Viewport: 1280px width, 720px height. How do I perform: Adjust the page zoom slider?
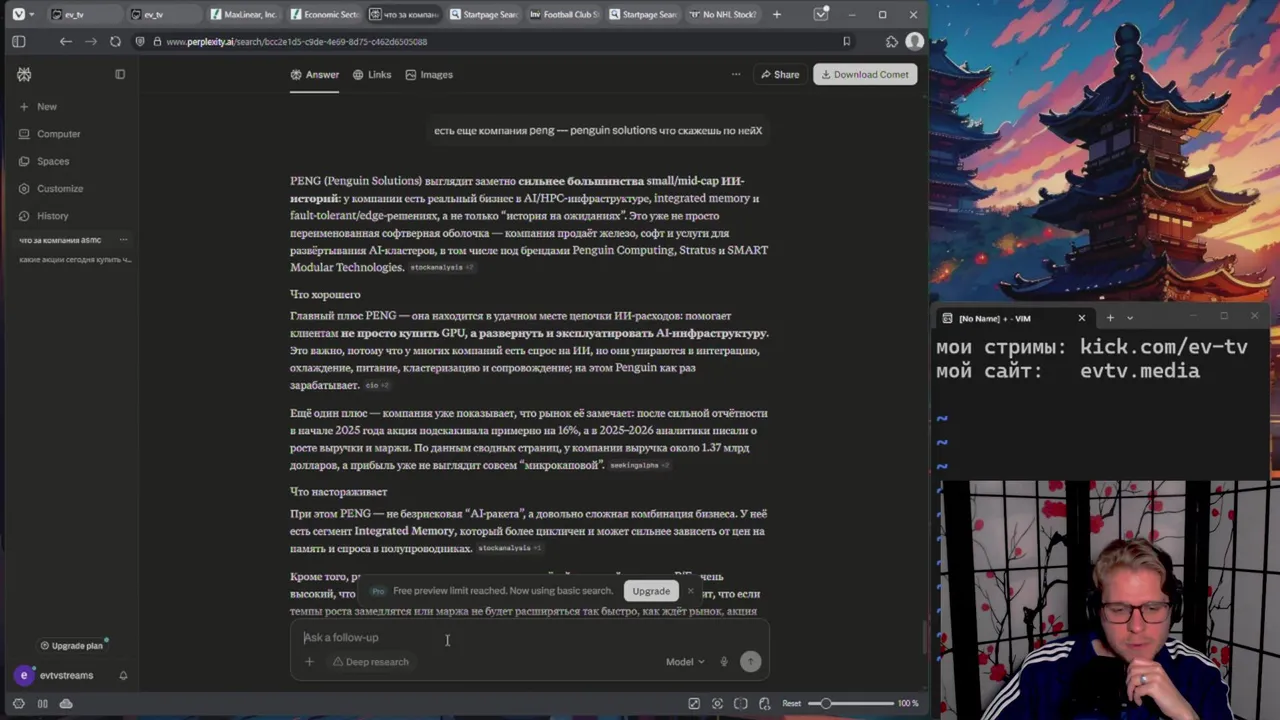pyautogui.click(x=850, y=704)
